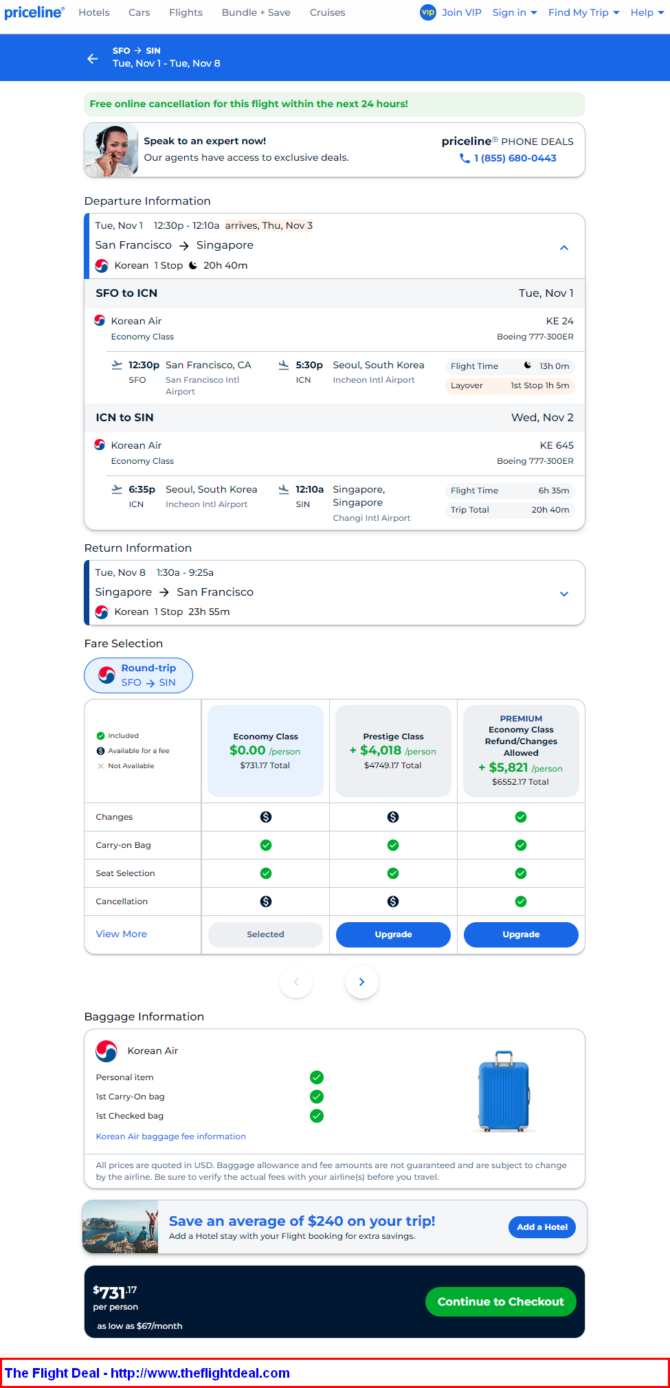670x1388 pixels.
Task: Show the previous fare options
Action: coord(296,982)
